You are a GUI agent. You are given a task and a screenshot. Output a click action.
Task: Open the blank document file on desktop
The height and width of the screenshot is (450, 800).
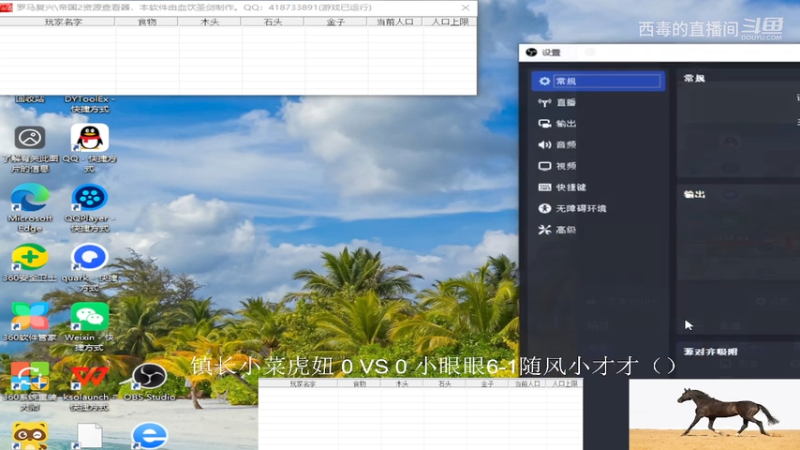tap(89, 436)
